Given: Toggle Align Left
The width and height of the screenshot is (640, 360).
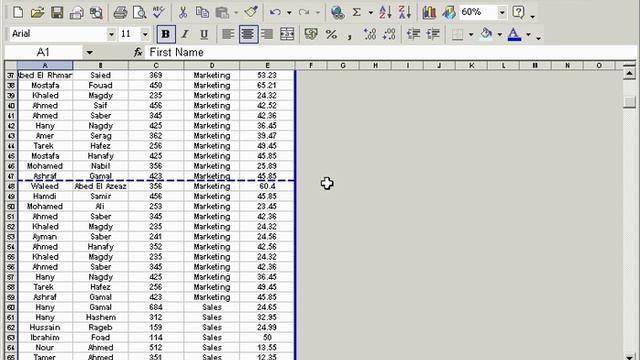Looking at the screenshot, I should (x=228, y=34).
